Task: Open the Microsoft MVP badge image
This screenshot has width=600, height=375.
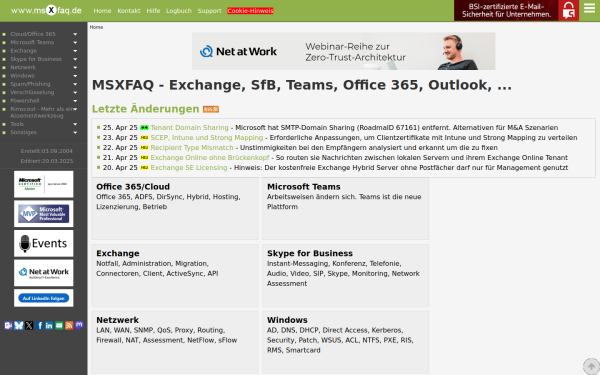Action: [x=44, y=214]
